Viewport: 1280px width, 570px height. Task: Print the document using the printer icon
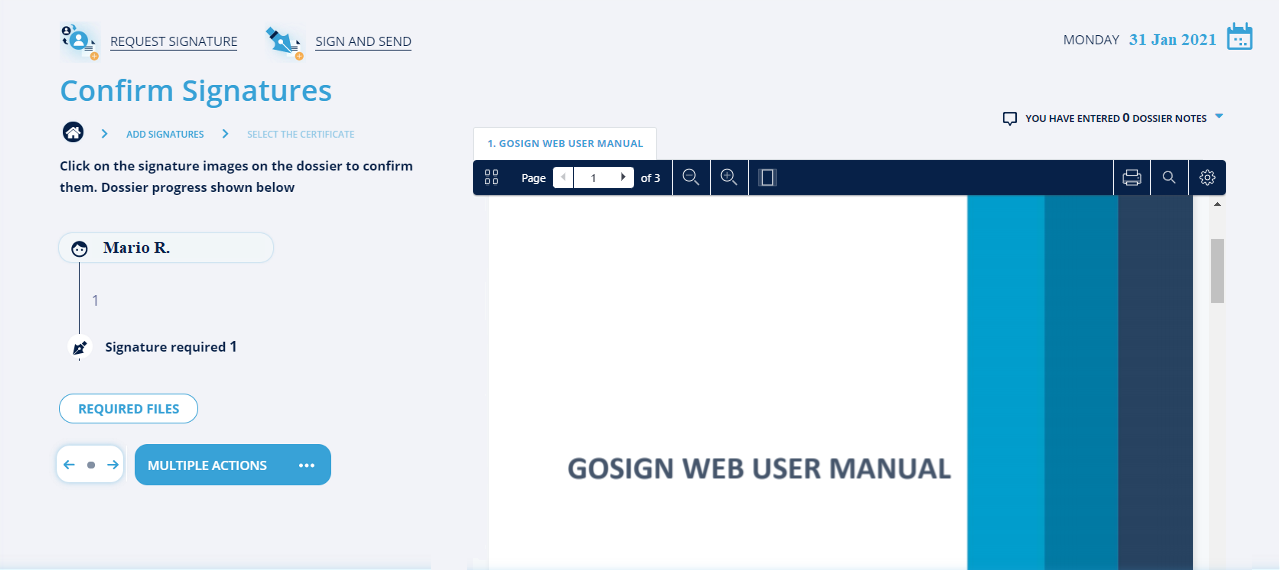1131,177
